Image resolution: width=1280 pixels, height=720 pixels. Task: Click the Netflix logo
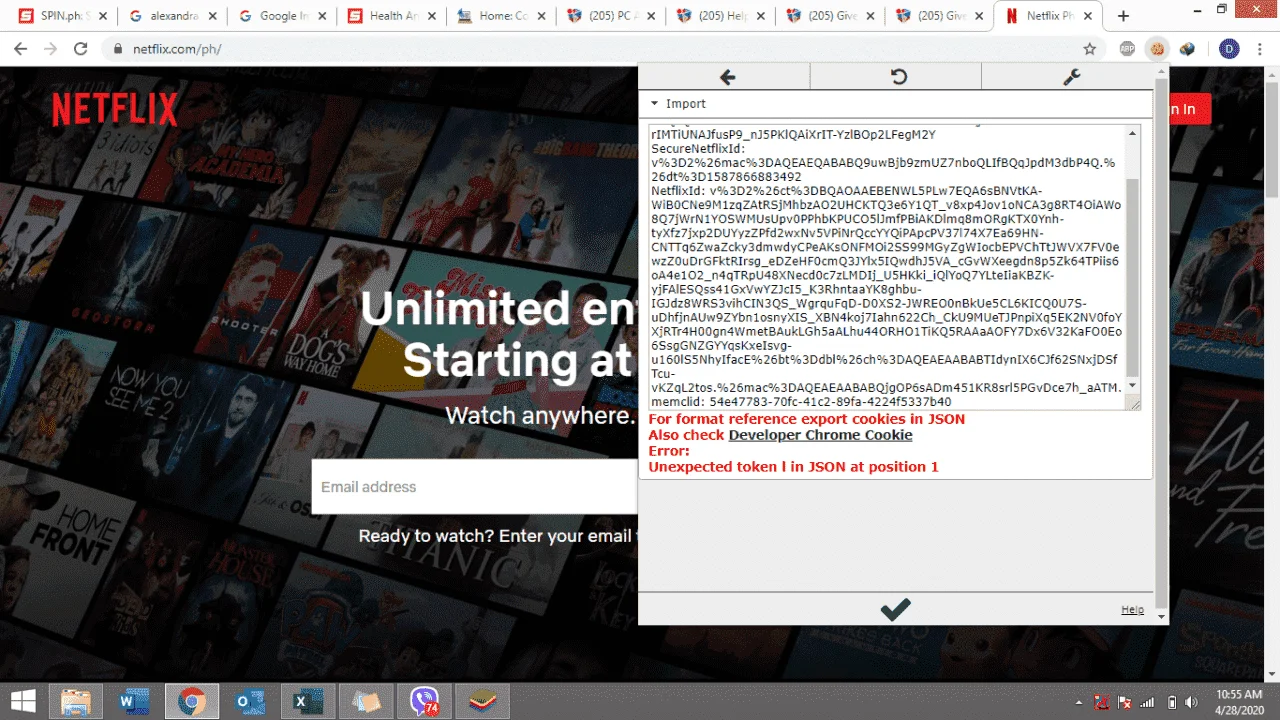pyautogui.click(x=115, y=109)
